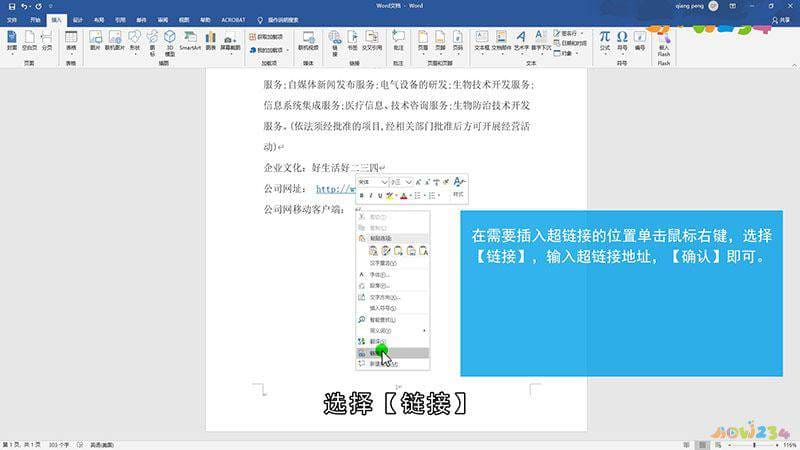
Task: Click the Quick Parts (文档部件) icon
Action: (x=501, y=41)
